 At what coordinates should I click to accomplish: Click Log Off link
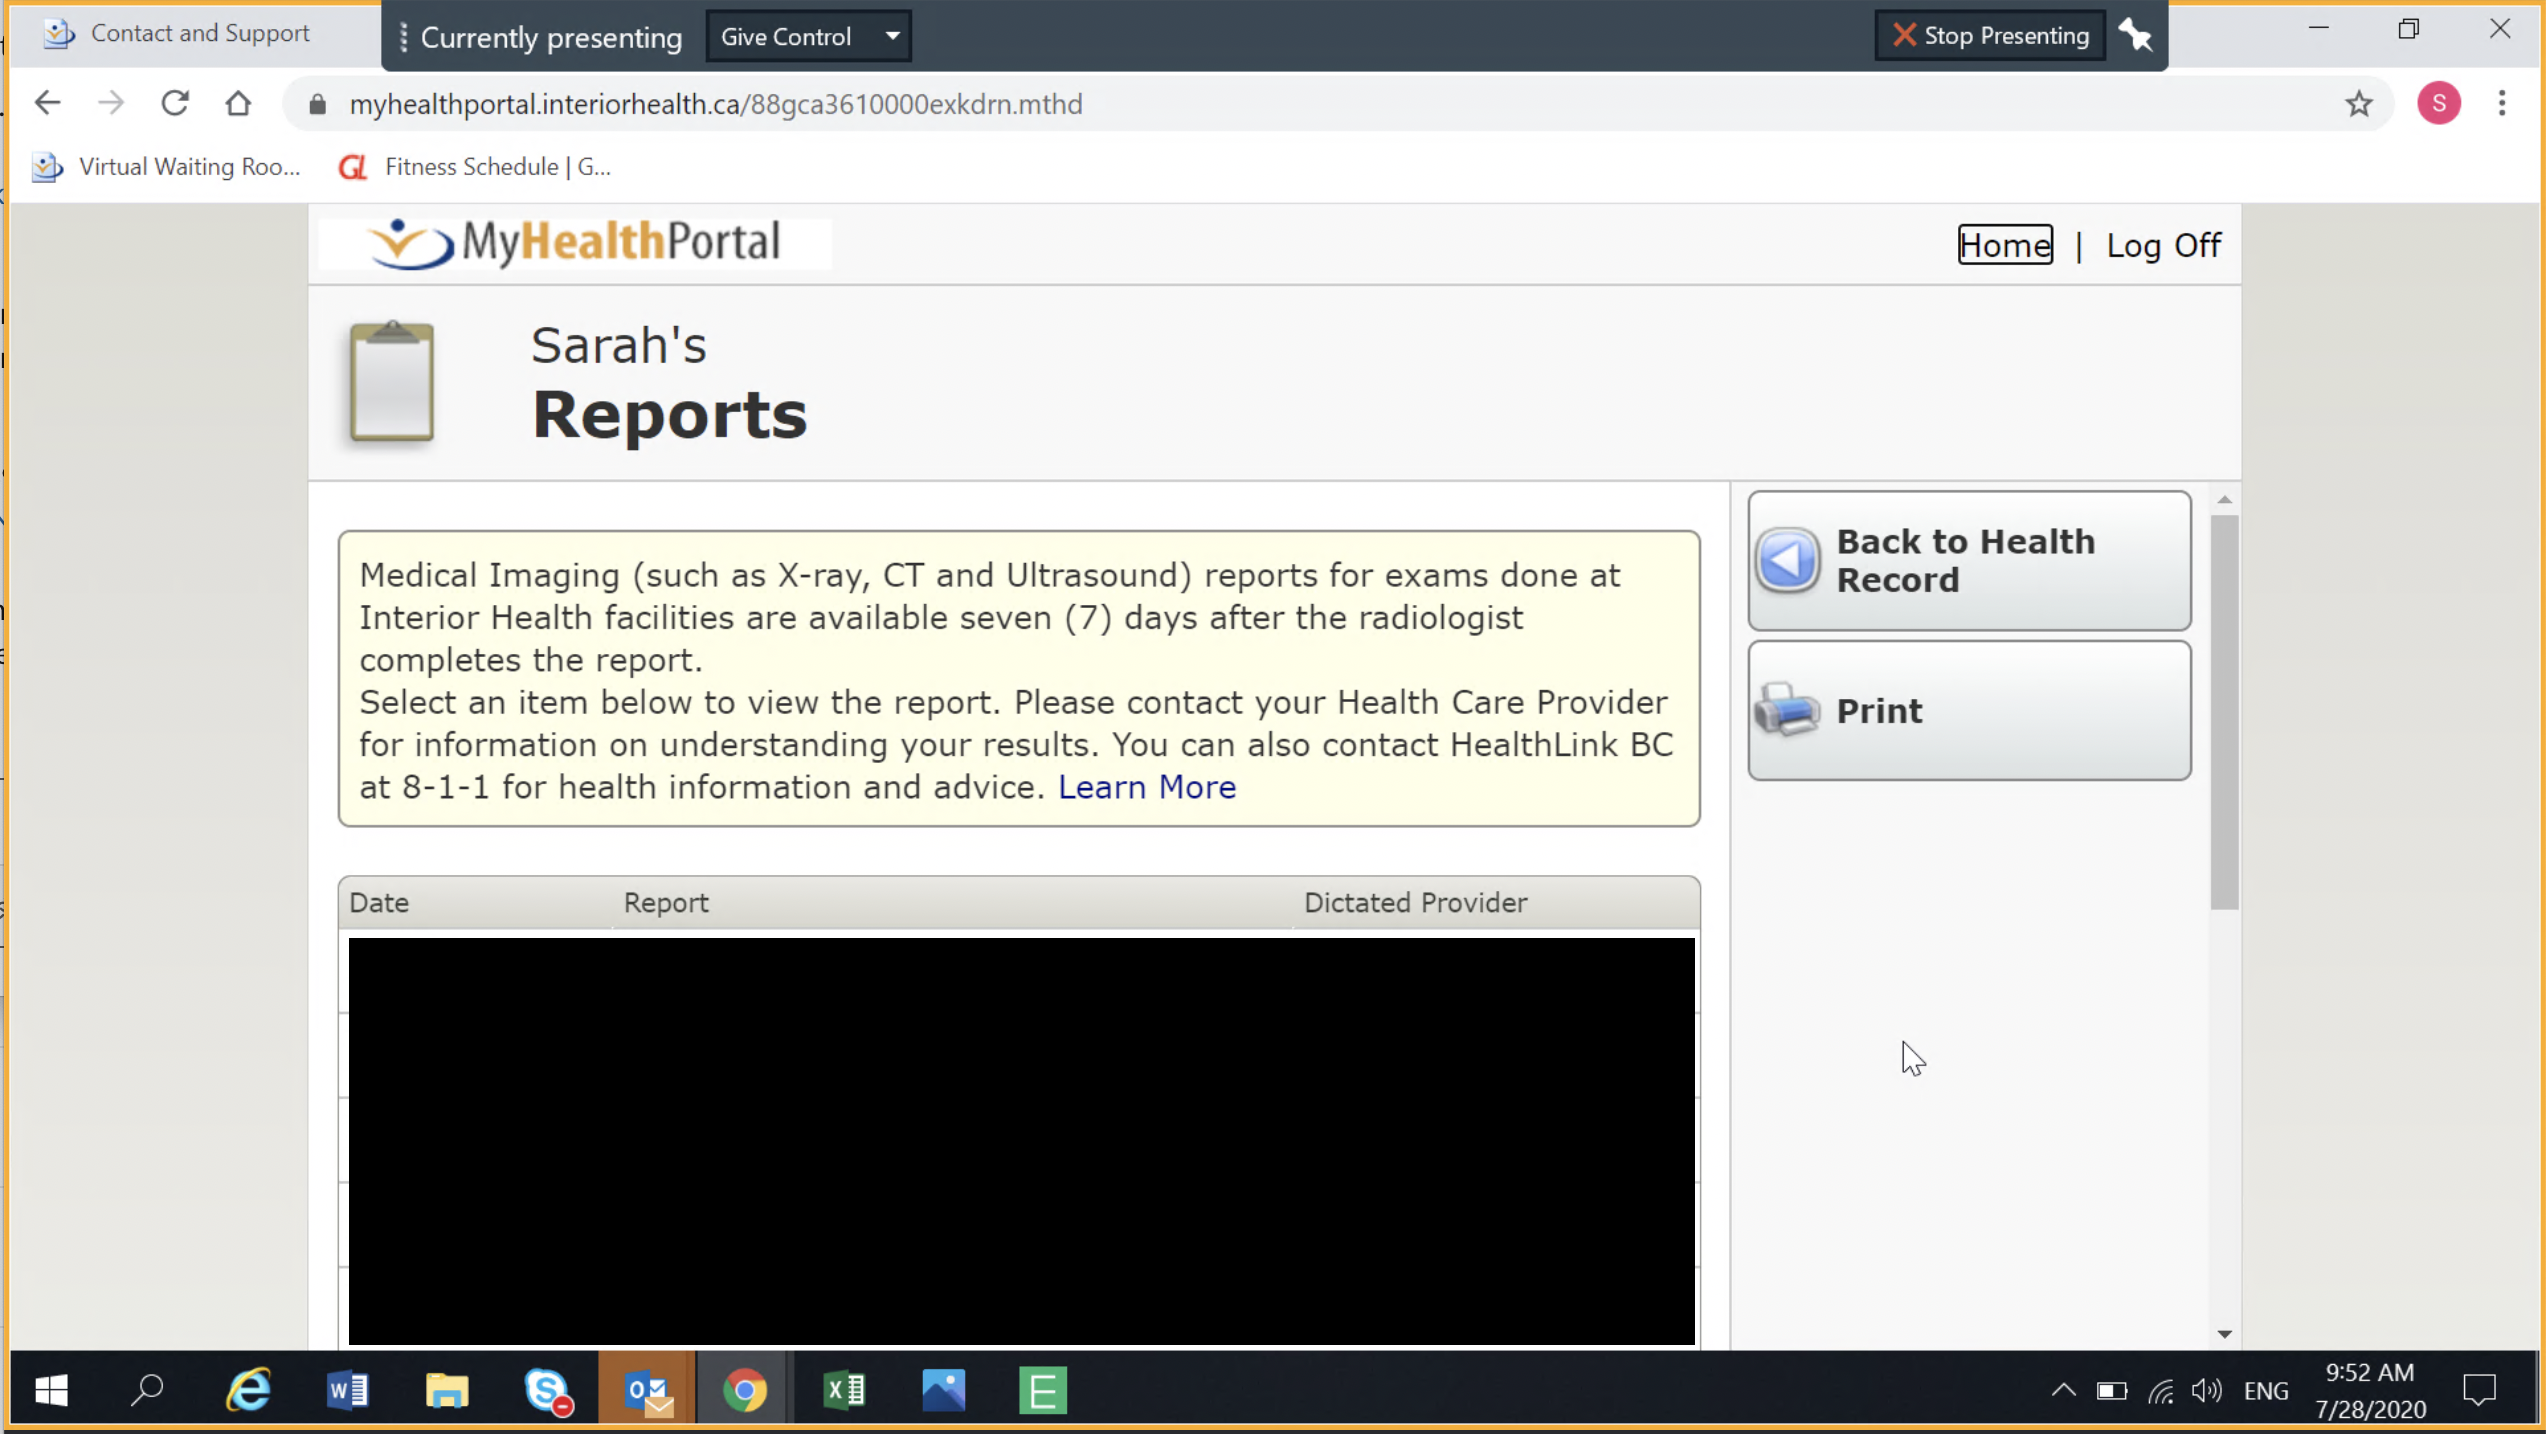coord(2163,245)
